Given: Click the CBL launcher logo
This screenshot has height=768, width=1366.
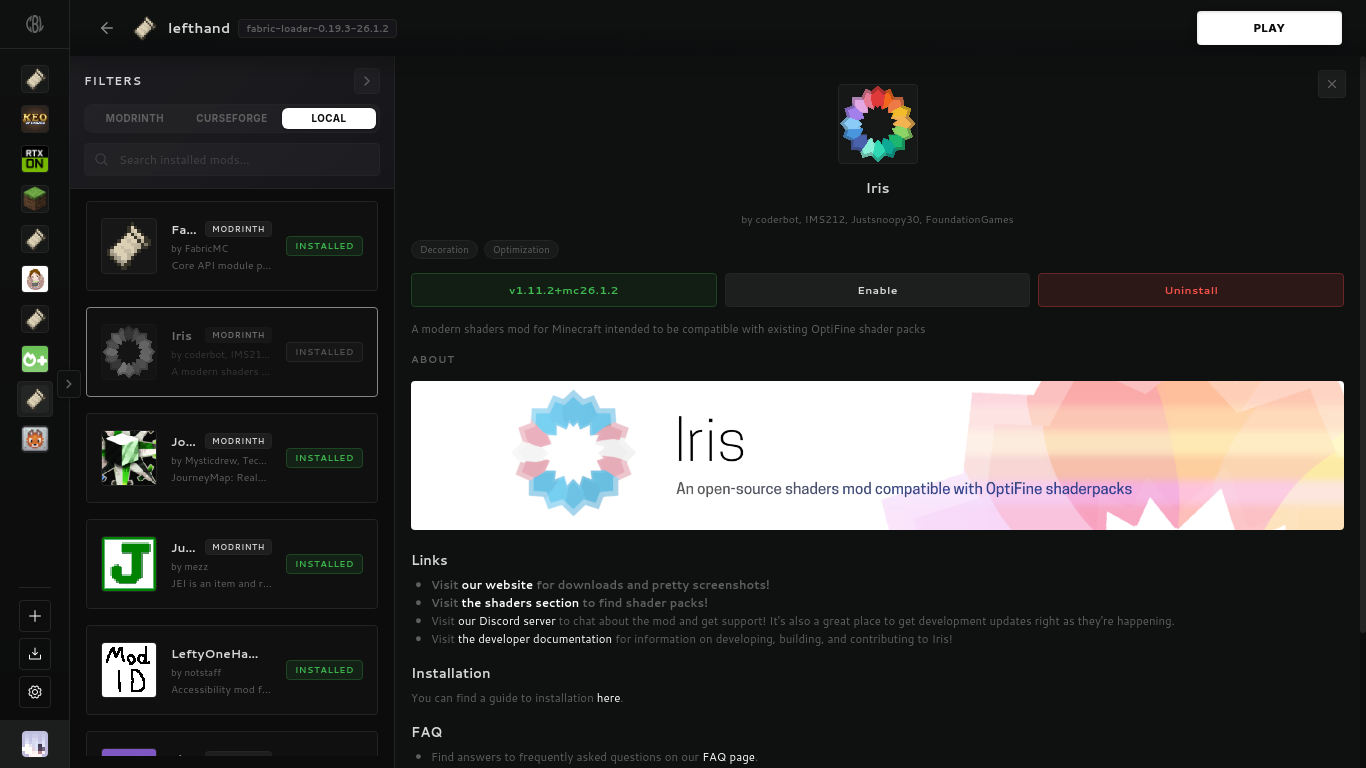Looking at the screenshot, I should (35, 25).
